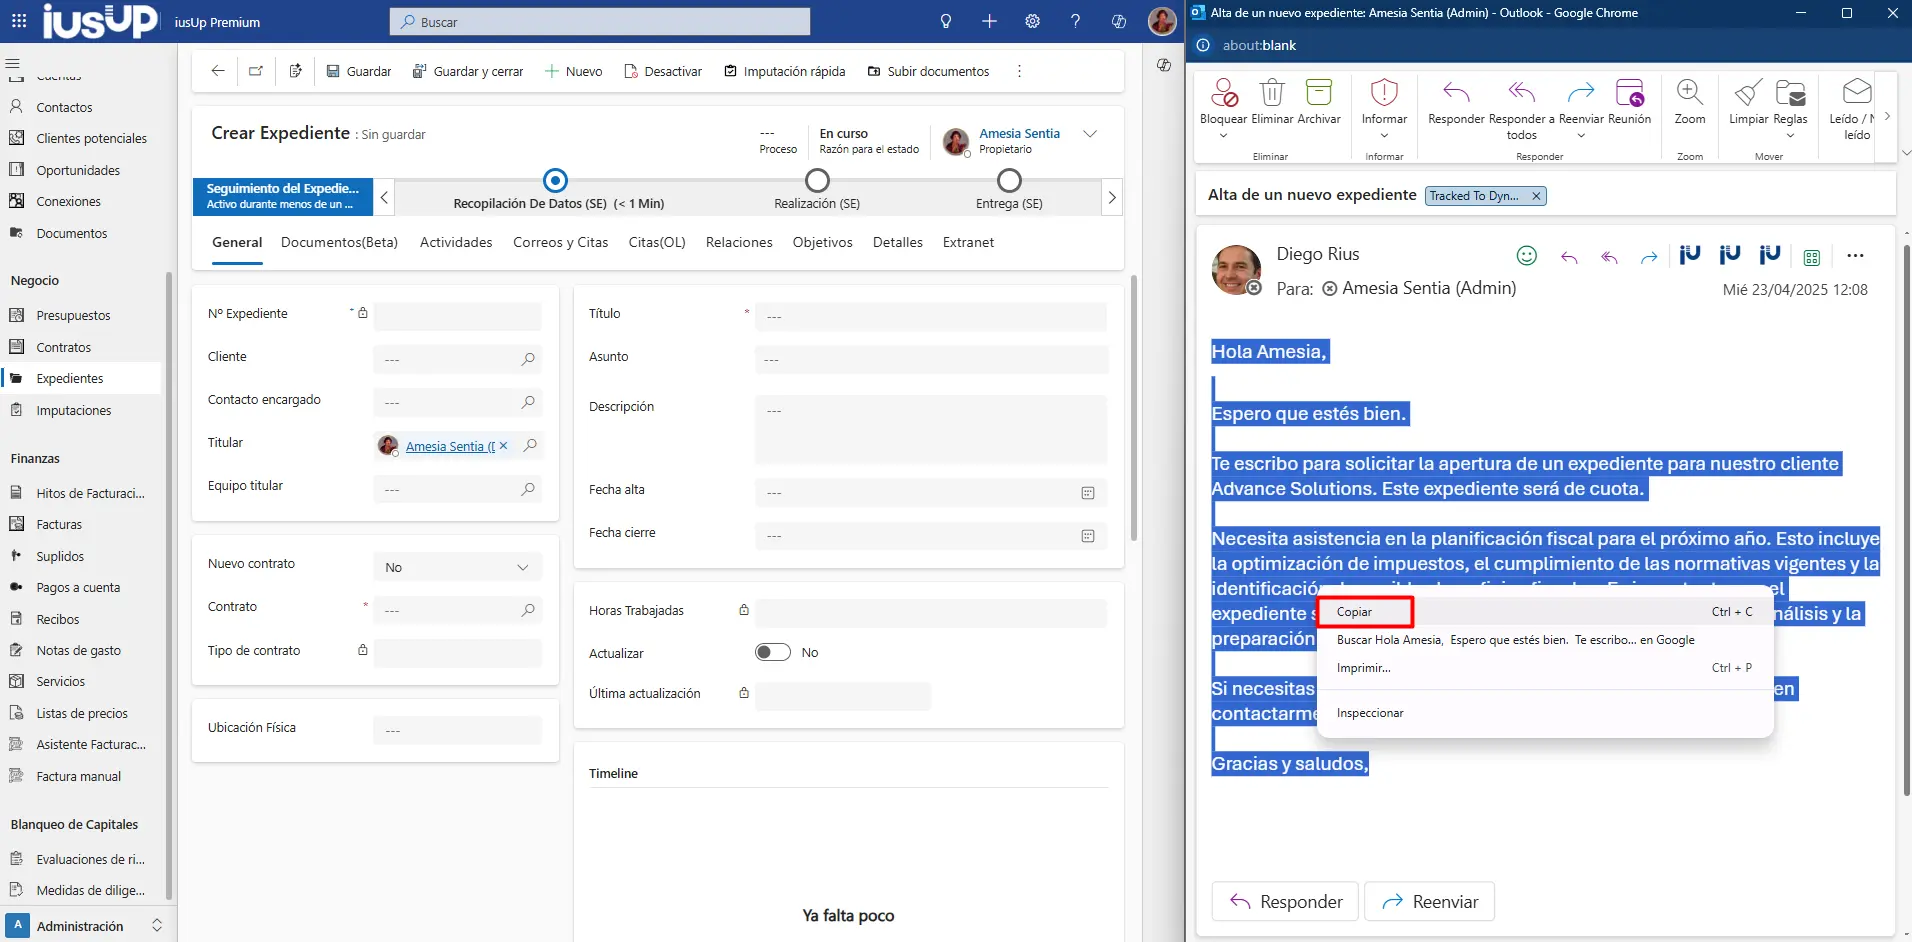Expand the header chevron beside Propietario

pyautogui.click(x=1090, y=134)
